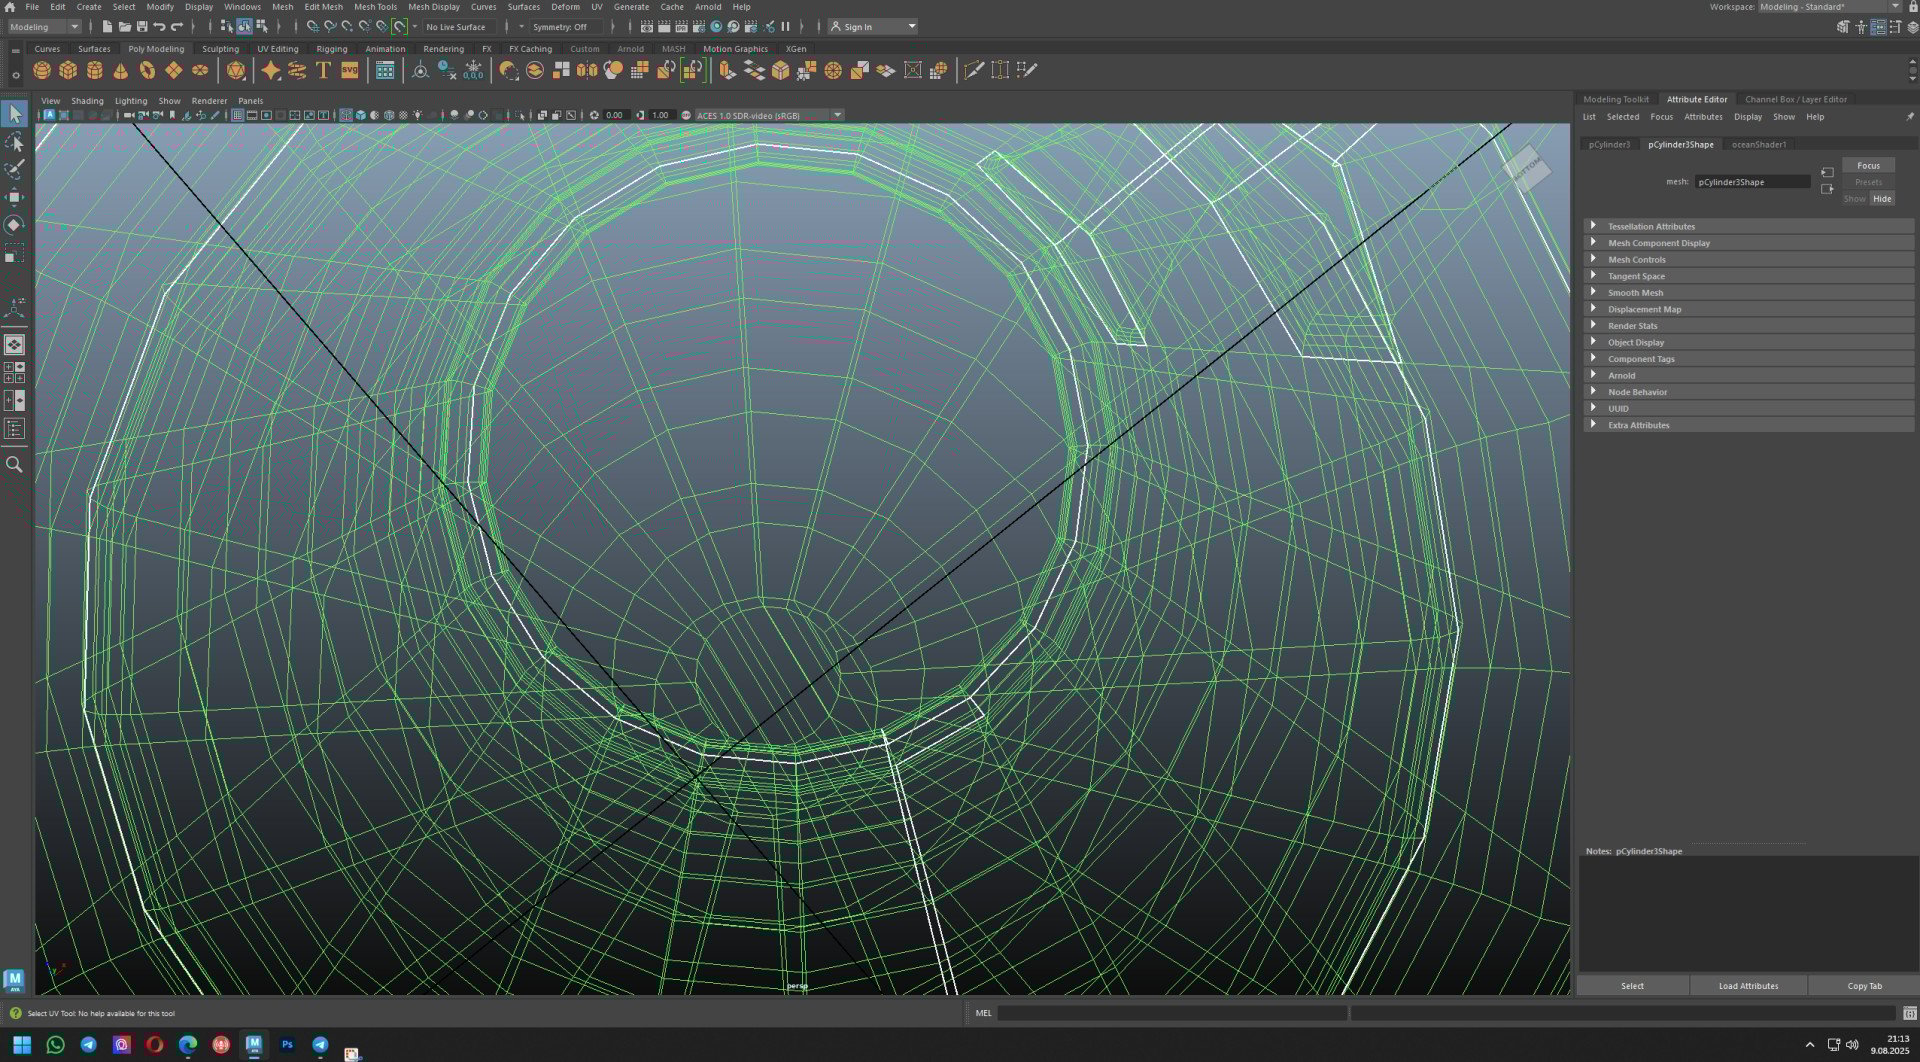Click the Load Attributes button
1920x1062 pixels.
tap(1748, 986)
